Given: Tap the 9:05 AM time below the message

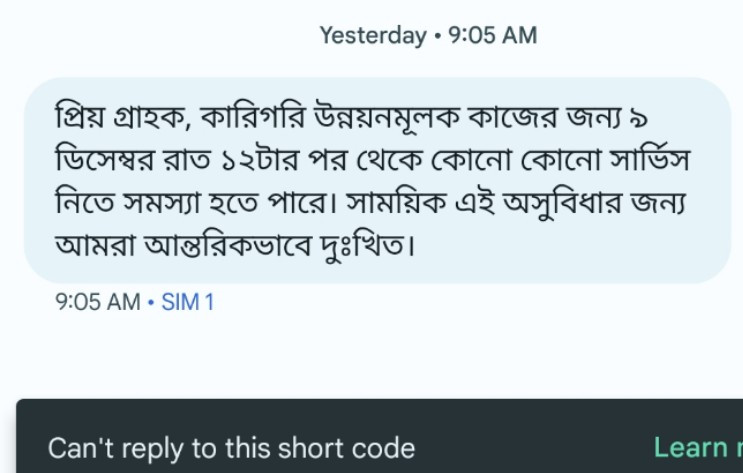Looking at the screenshot, I should [97, 302].
